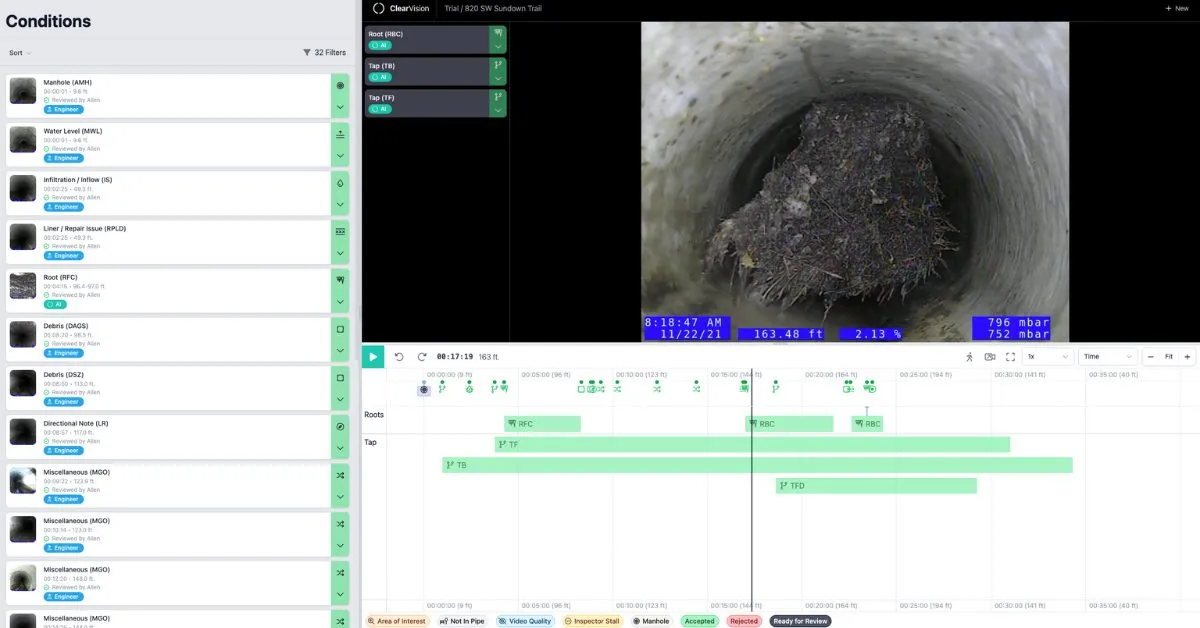Expand the Root (RFC) card chevron
Screen dimensions: 1200x628
[x=340, y=302]
